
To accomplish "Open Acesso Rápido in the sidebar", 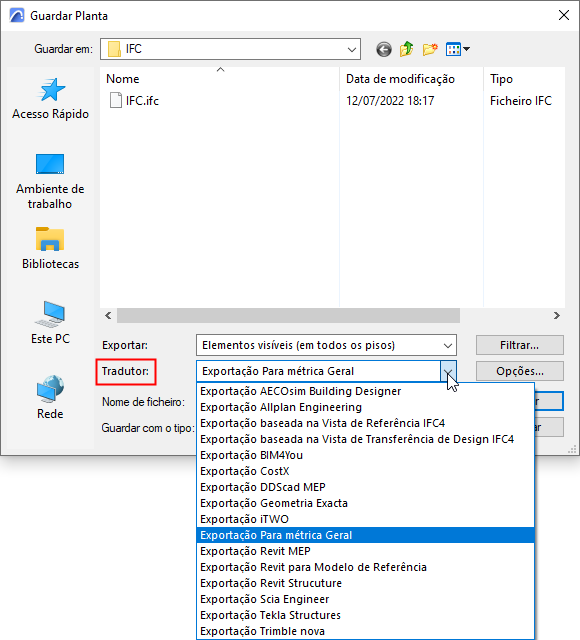I will 50,99.
